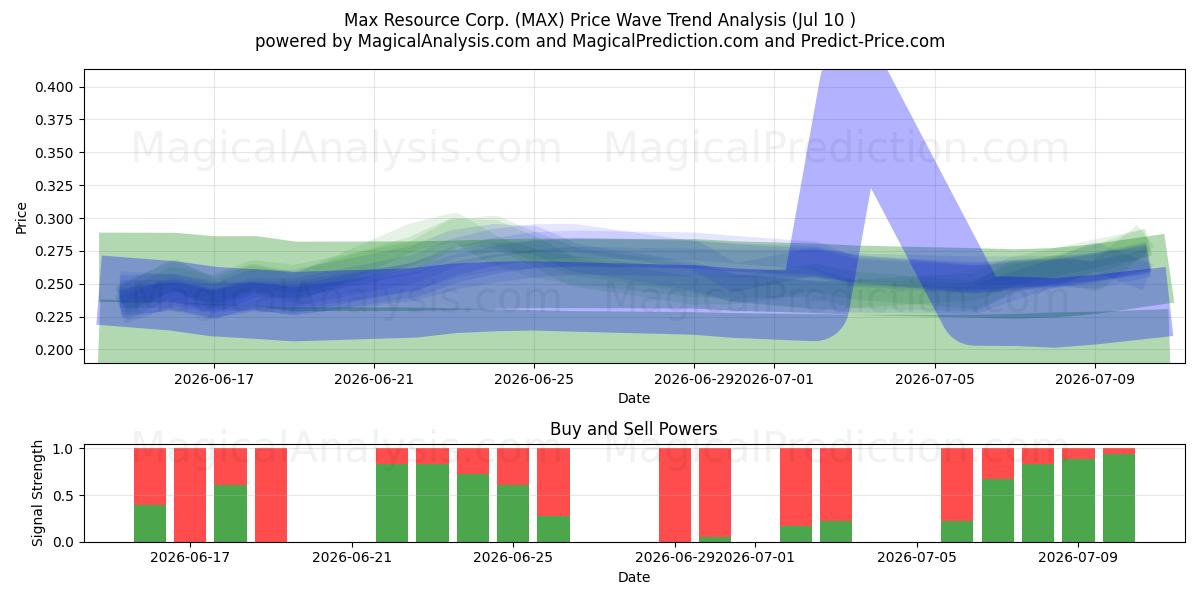Click the 0.275 tick on the Price axis

pos(56,251)
